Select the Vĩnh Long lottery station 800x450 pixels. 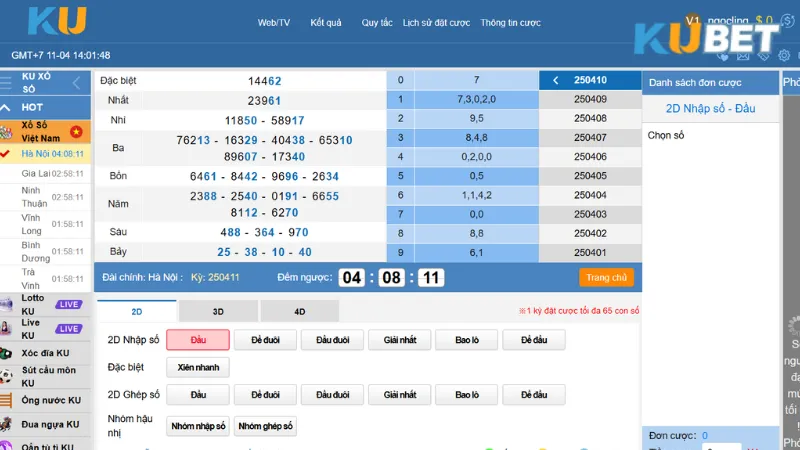(x=45, y=224)
